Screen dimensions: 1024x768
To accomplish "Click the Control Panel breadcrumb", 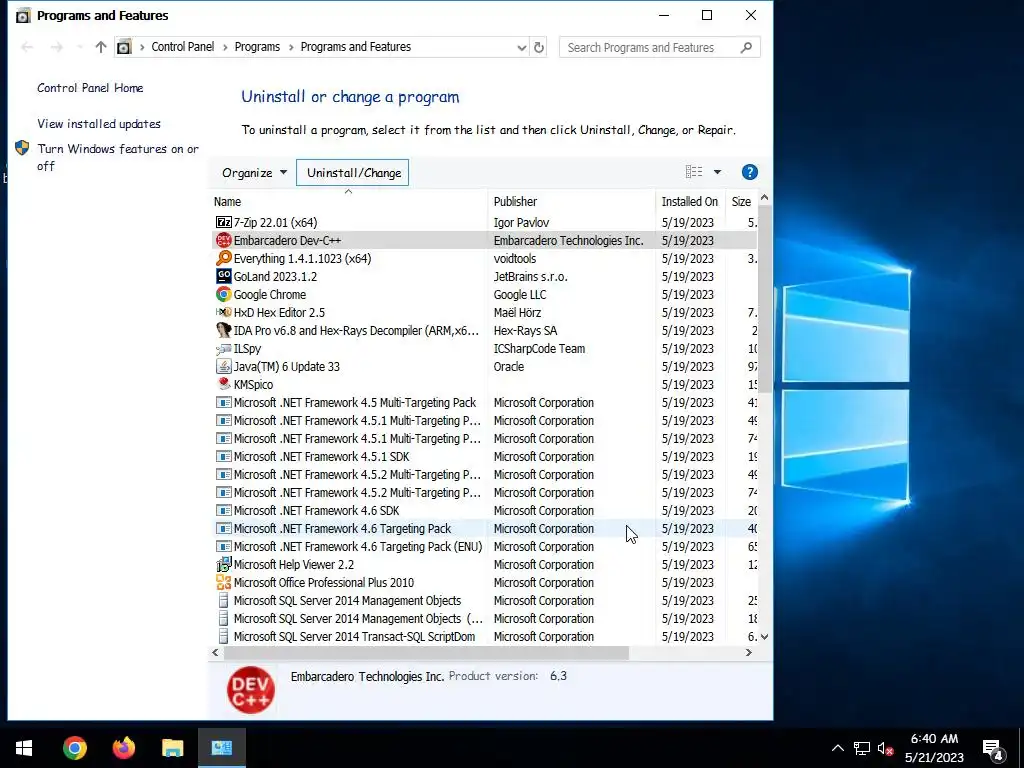I will [183, 47].
